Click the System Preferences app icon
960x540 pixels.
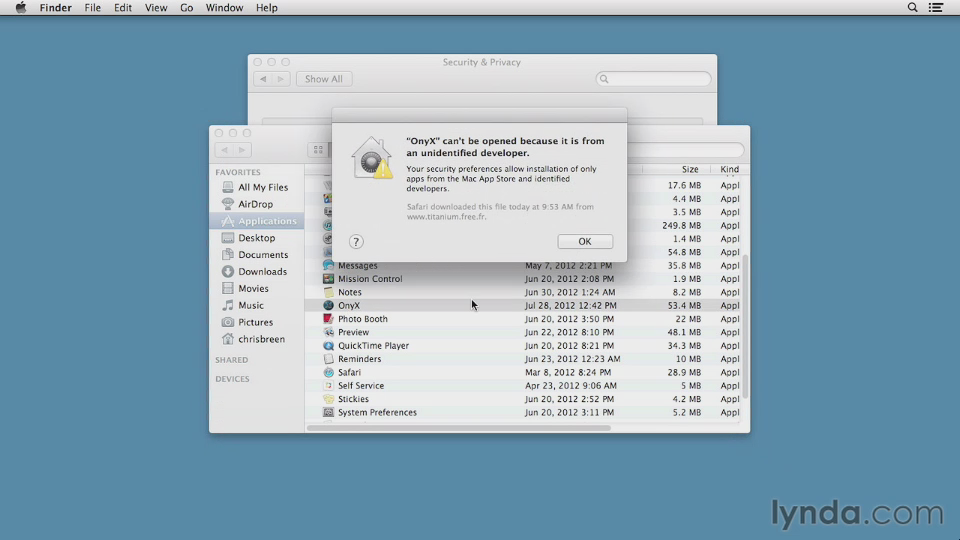[x=329, y=412]
